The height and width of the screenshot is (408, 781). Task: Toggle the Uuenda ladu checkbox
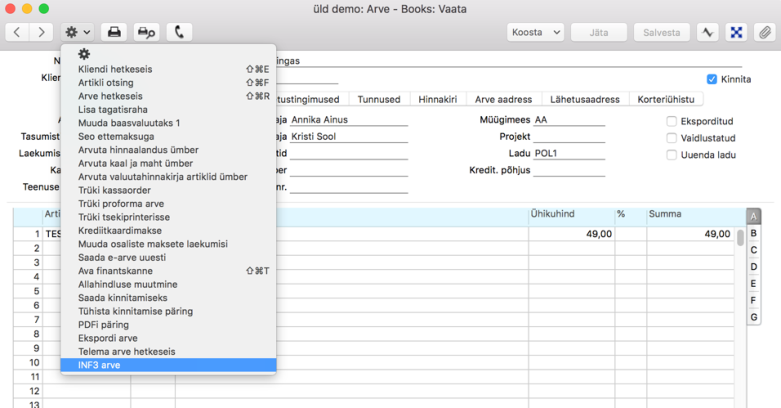click(x=671, y=155)
